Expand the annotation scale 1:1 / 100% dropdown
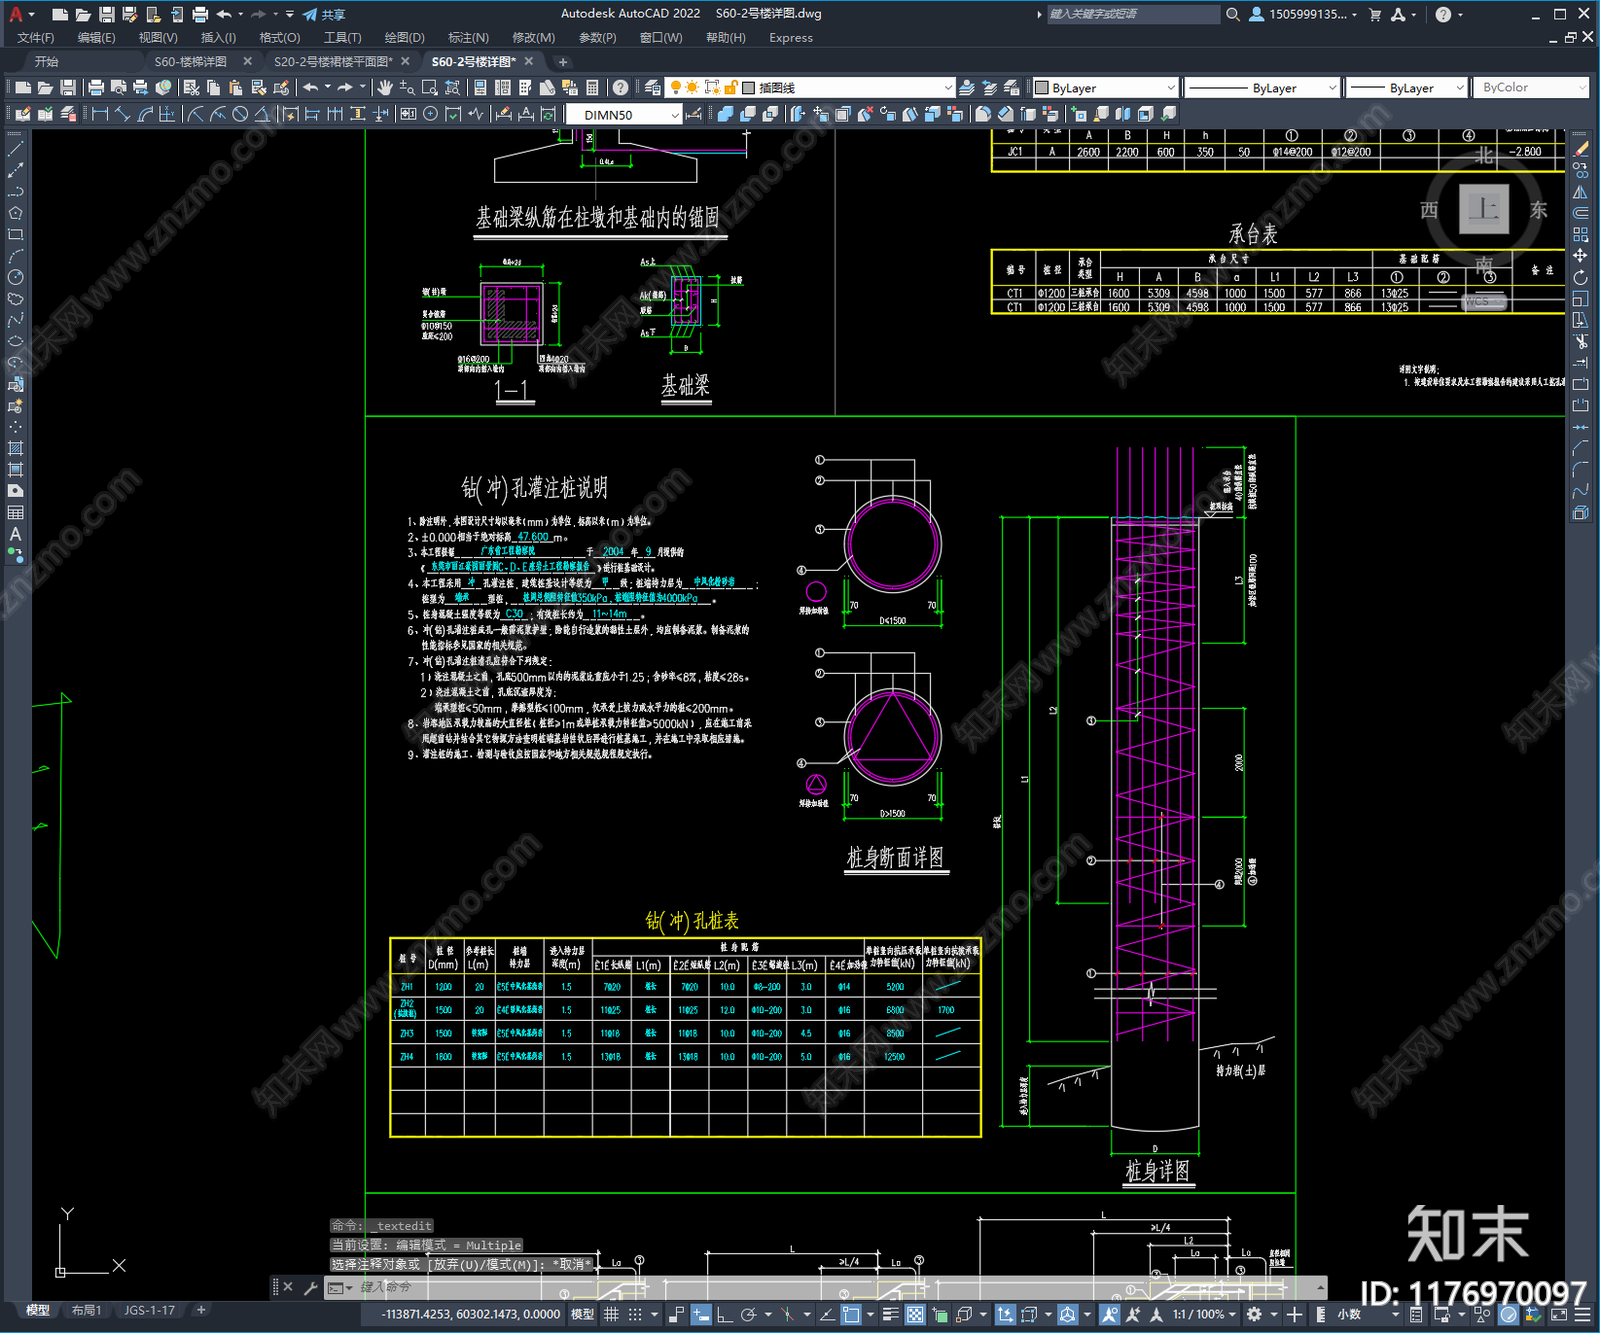Viewport: 1600px width, 1333px height. click(x=1204, y=1314)
